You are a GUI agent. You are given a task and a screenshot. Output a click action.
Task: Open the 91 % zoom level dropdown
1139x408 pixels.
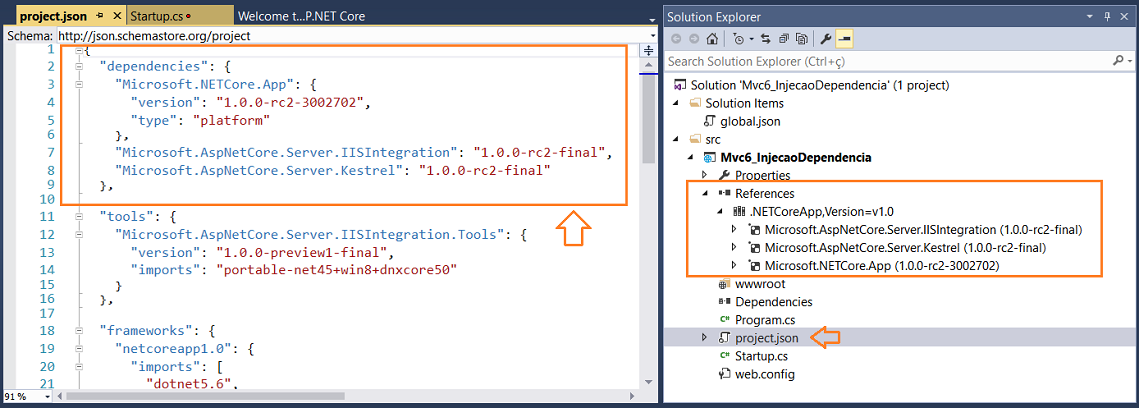pos(48,397)
